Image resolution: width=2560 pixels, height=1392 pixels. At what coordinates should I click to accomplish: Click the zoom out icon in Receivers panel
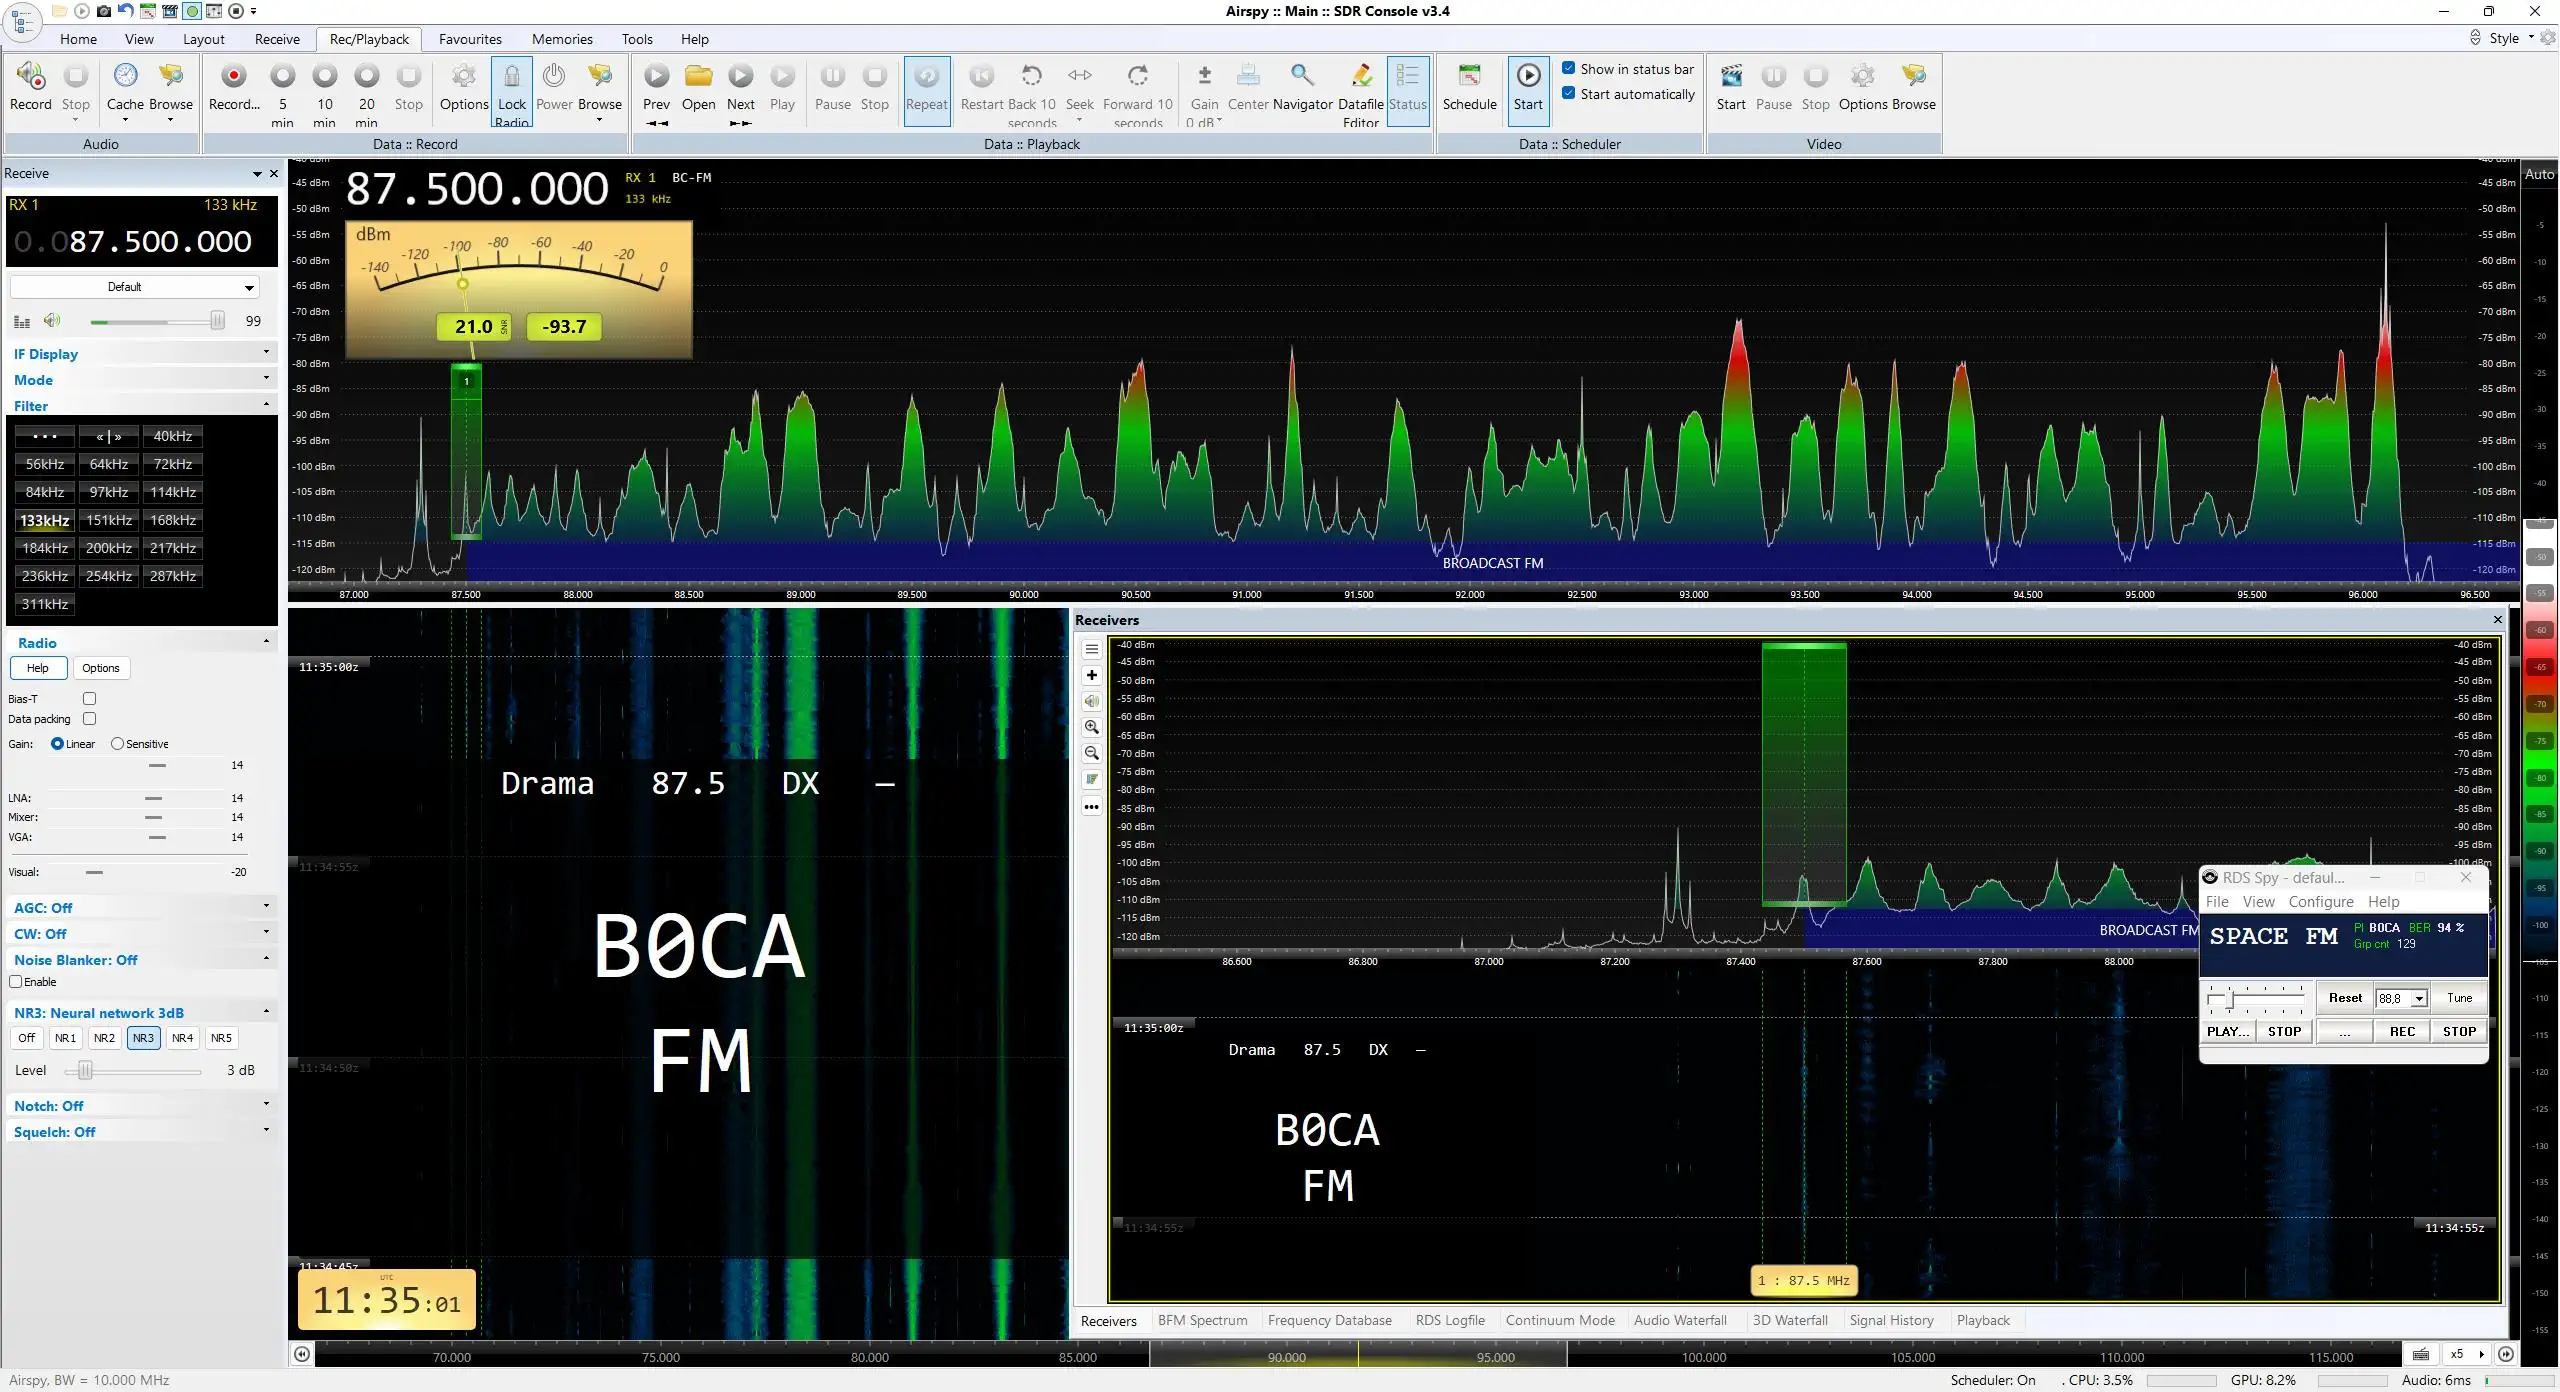1092,753
